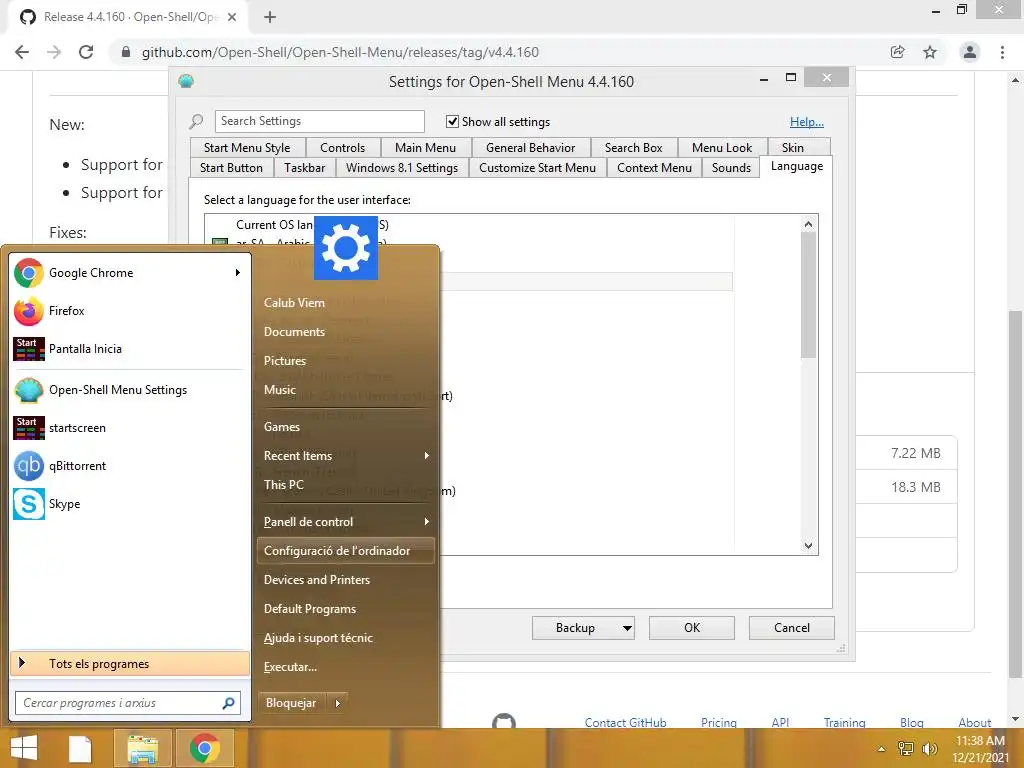
Task: Open the Windows 8.1 Settings tab
Action: point(402,168)
